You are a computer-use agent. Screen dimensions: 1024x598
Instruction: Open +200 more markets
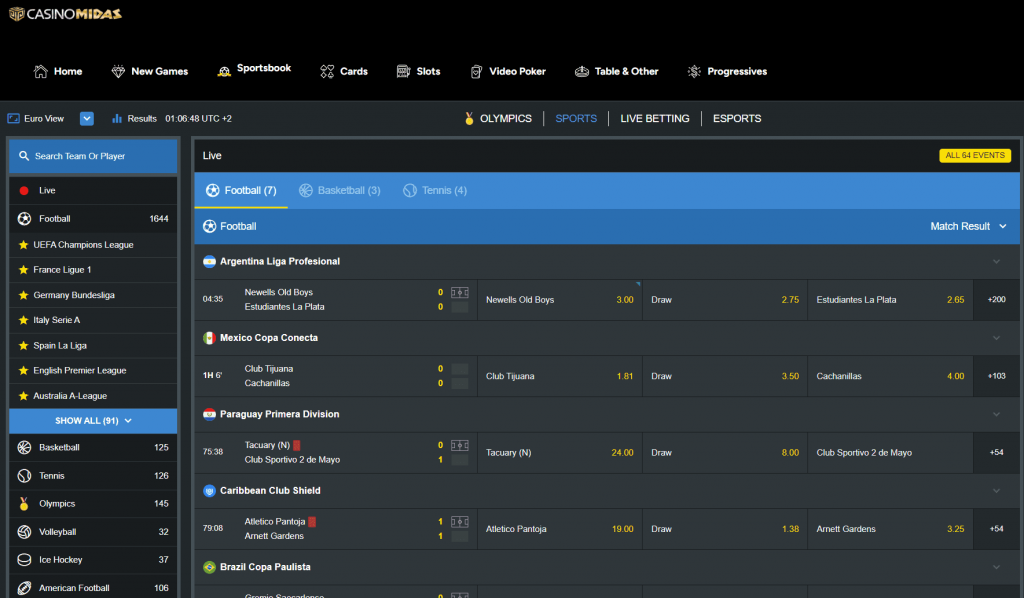pyautogui.click(x=997, y=300)
